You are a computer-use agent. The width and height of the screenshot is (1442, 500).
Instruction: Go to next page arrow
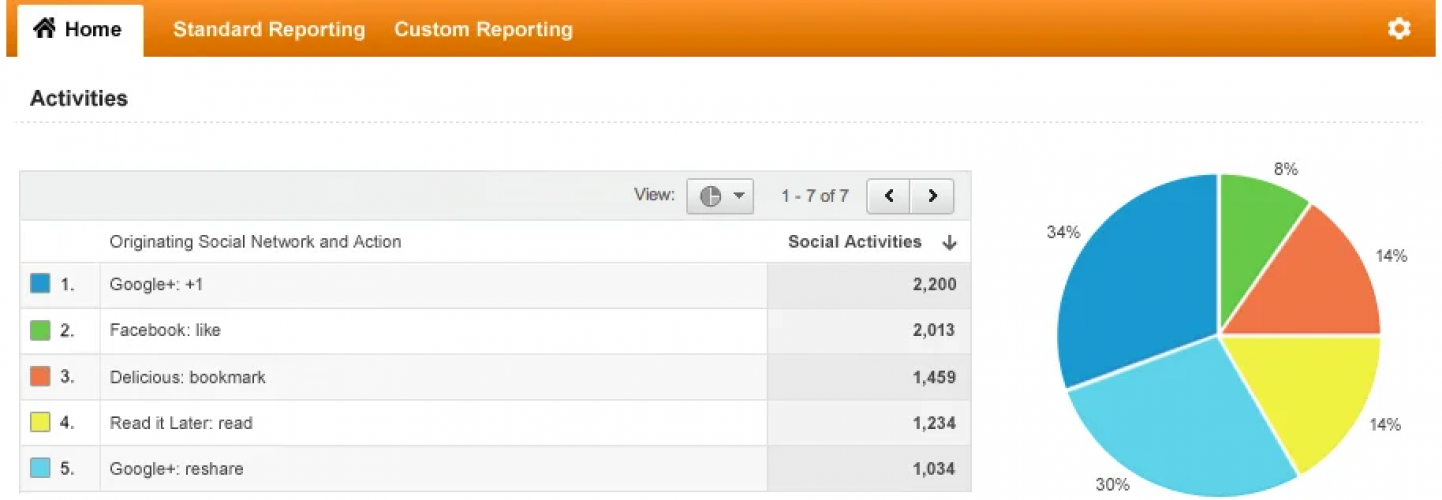932,196
